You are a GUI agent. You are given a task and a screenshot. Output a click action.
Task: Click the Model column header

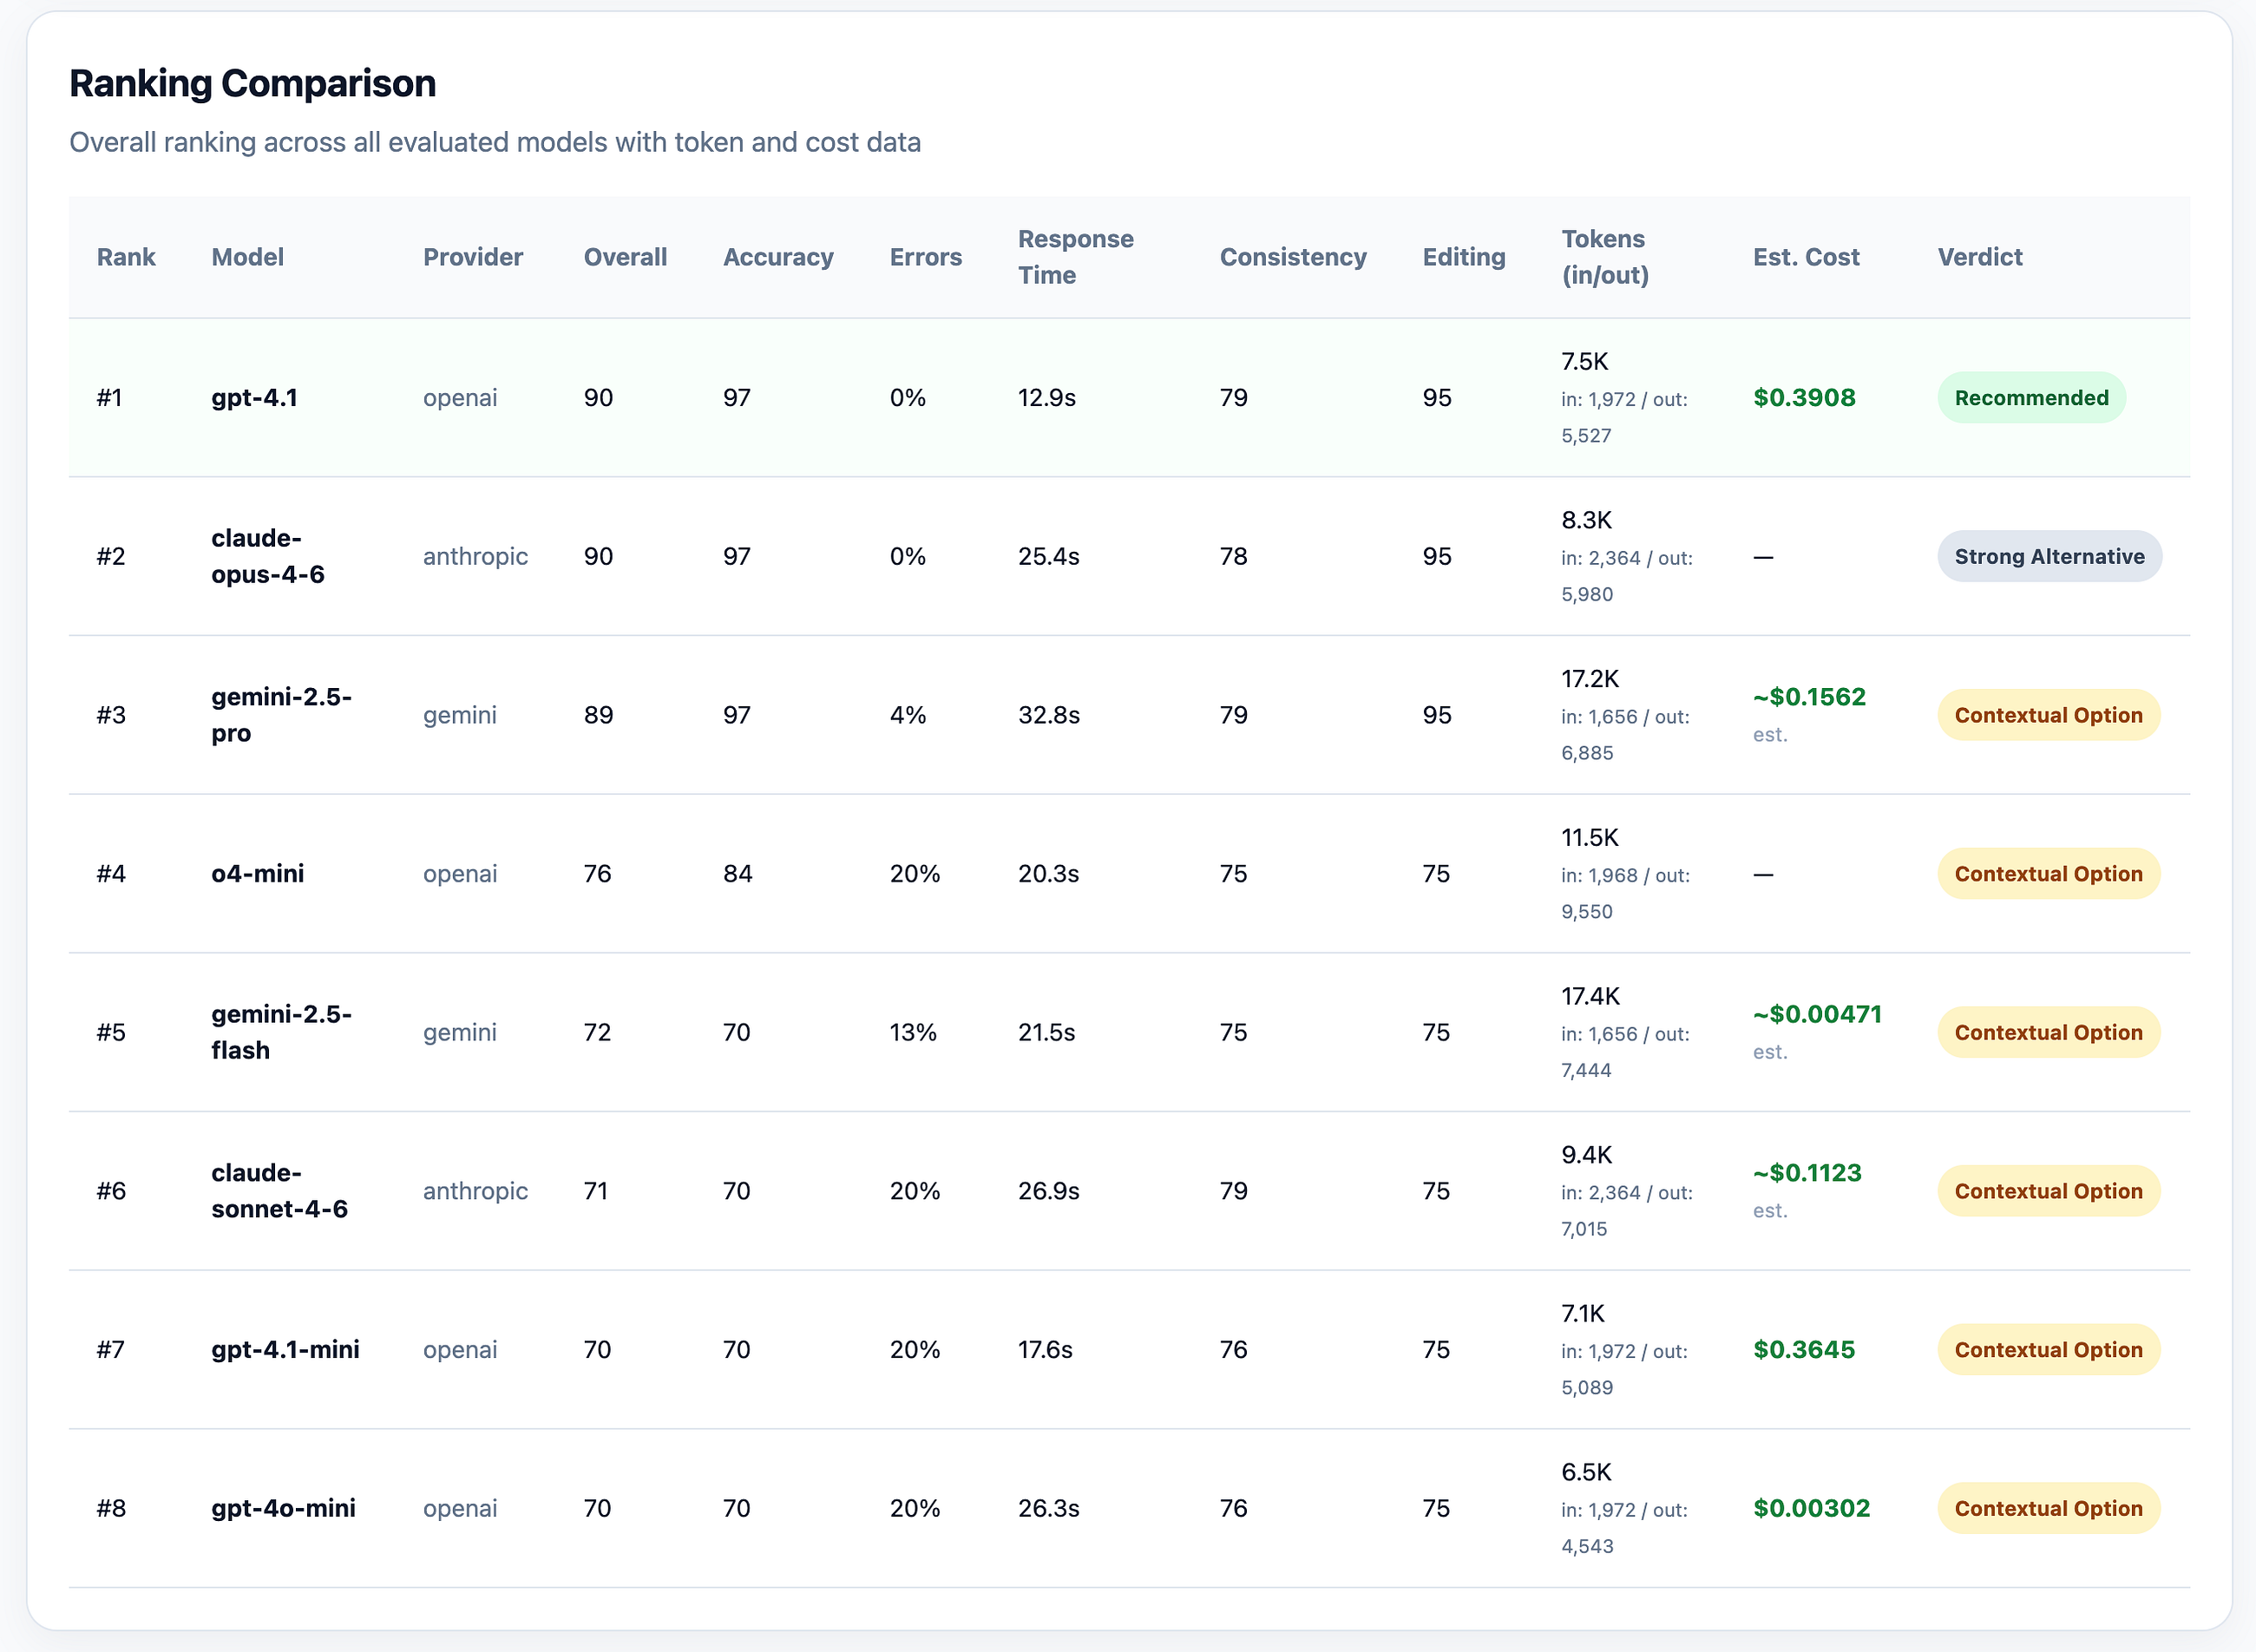248,257
